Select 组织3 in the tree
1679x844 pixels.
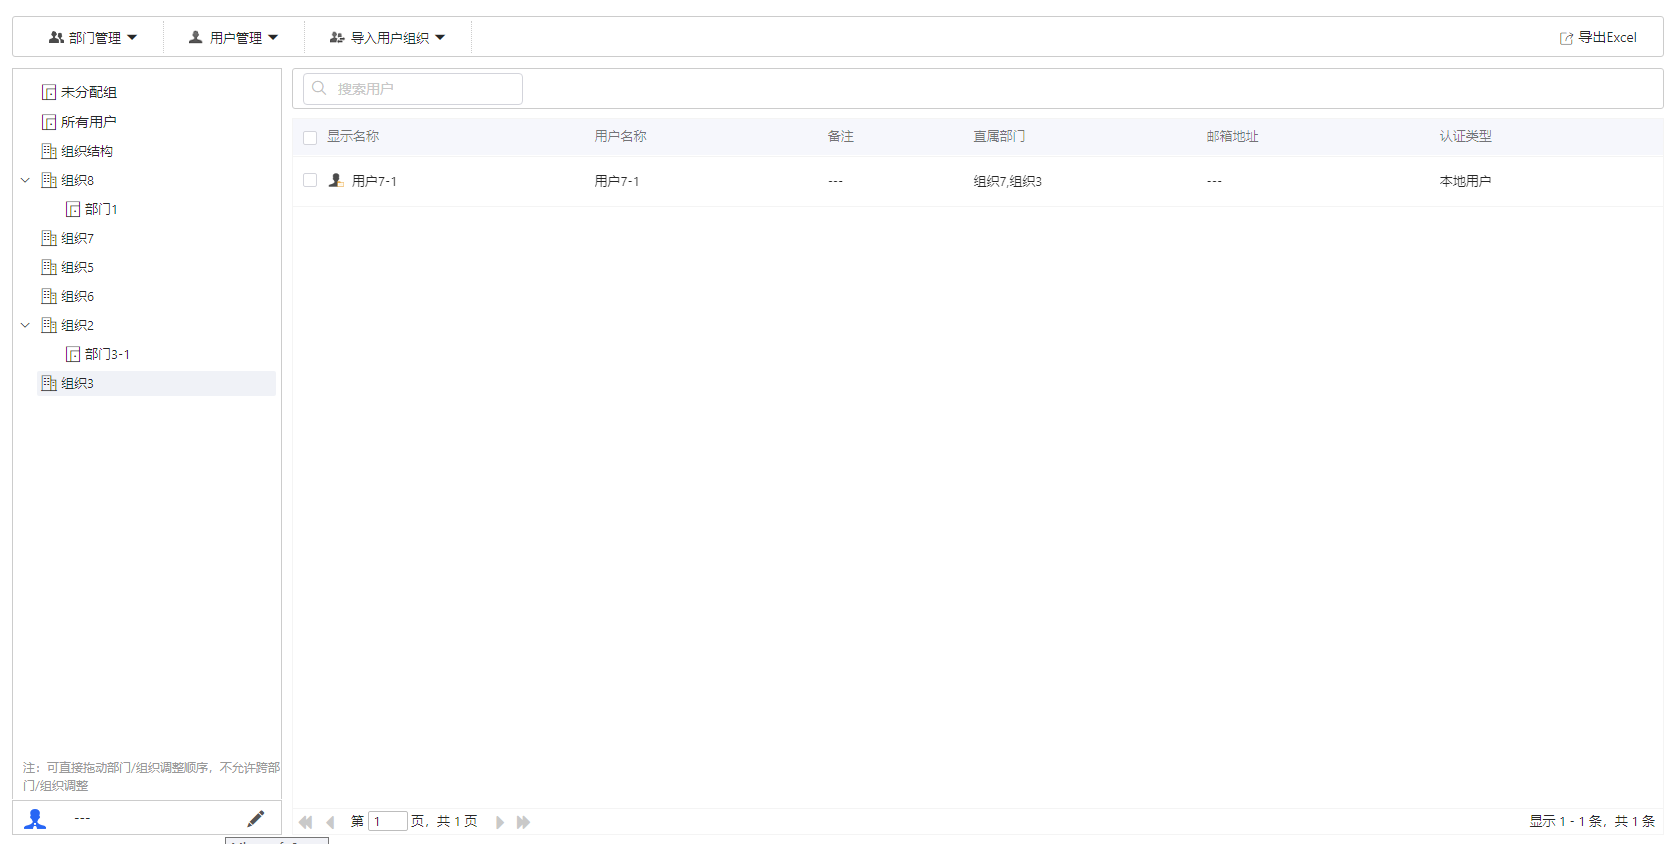click(77, 383)
